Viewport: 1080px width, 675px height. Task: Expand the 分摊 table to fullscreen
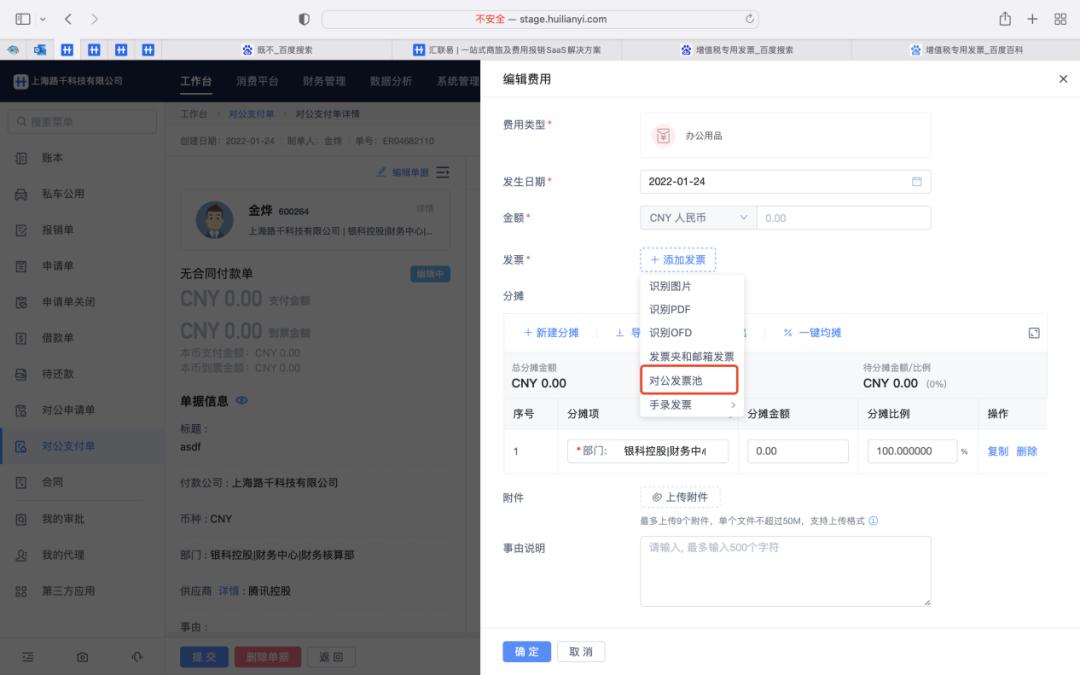(1033, 333)
